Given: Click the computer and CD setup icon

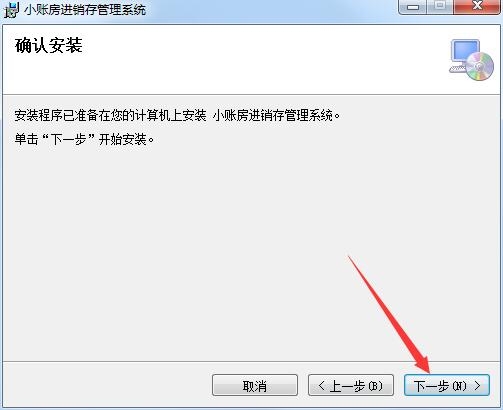Looking at the screenshot, I should pyautogui.click(x=471, y=60).
